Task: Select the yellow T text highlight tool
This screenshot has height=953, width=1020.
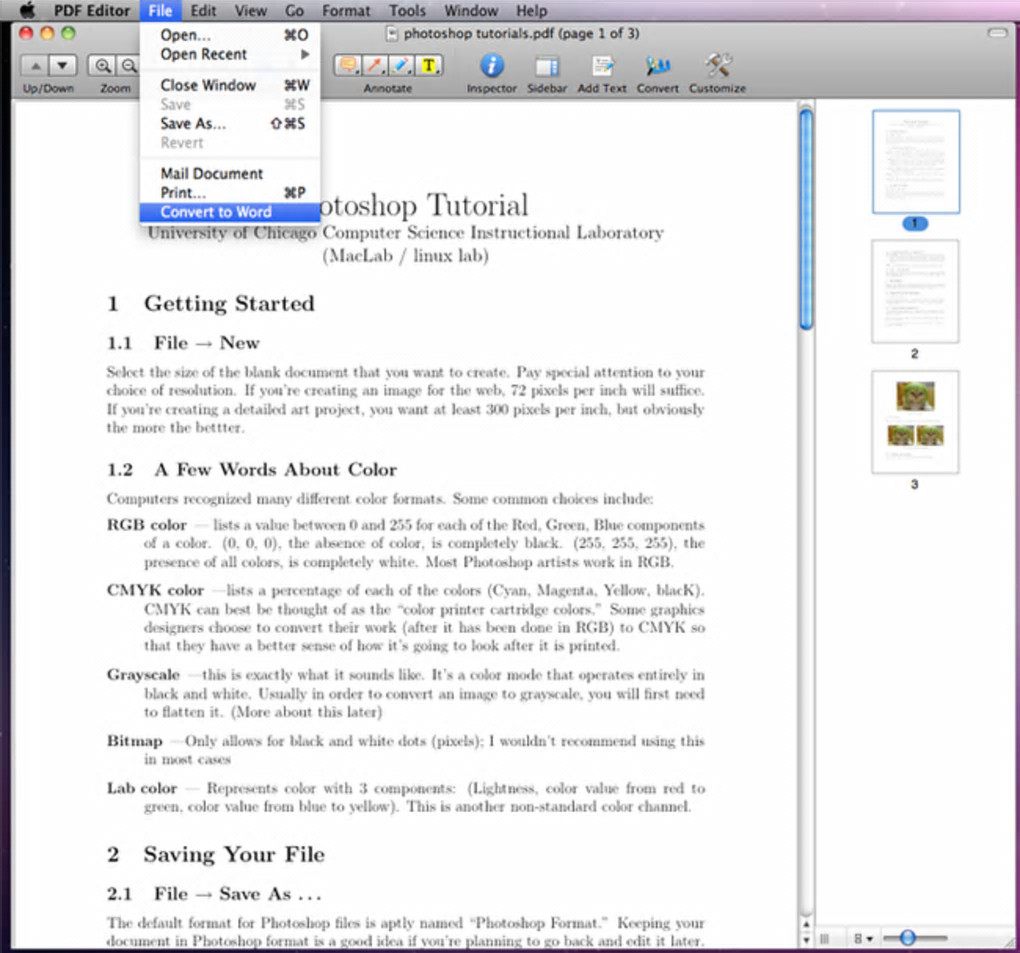Action: 429,65
